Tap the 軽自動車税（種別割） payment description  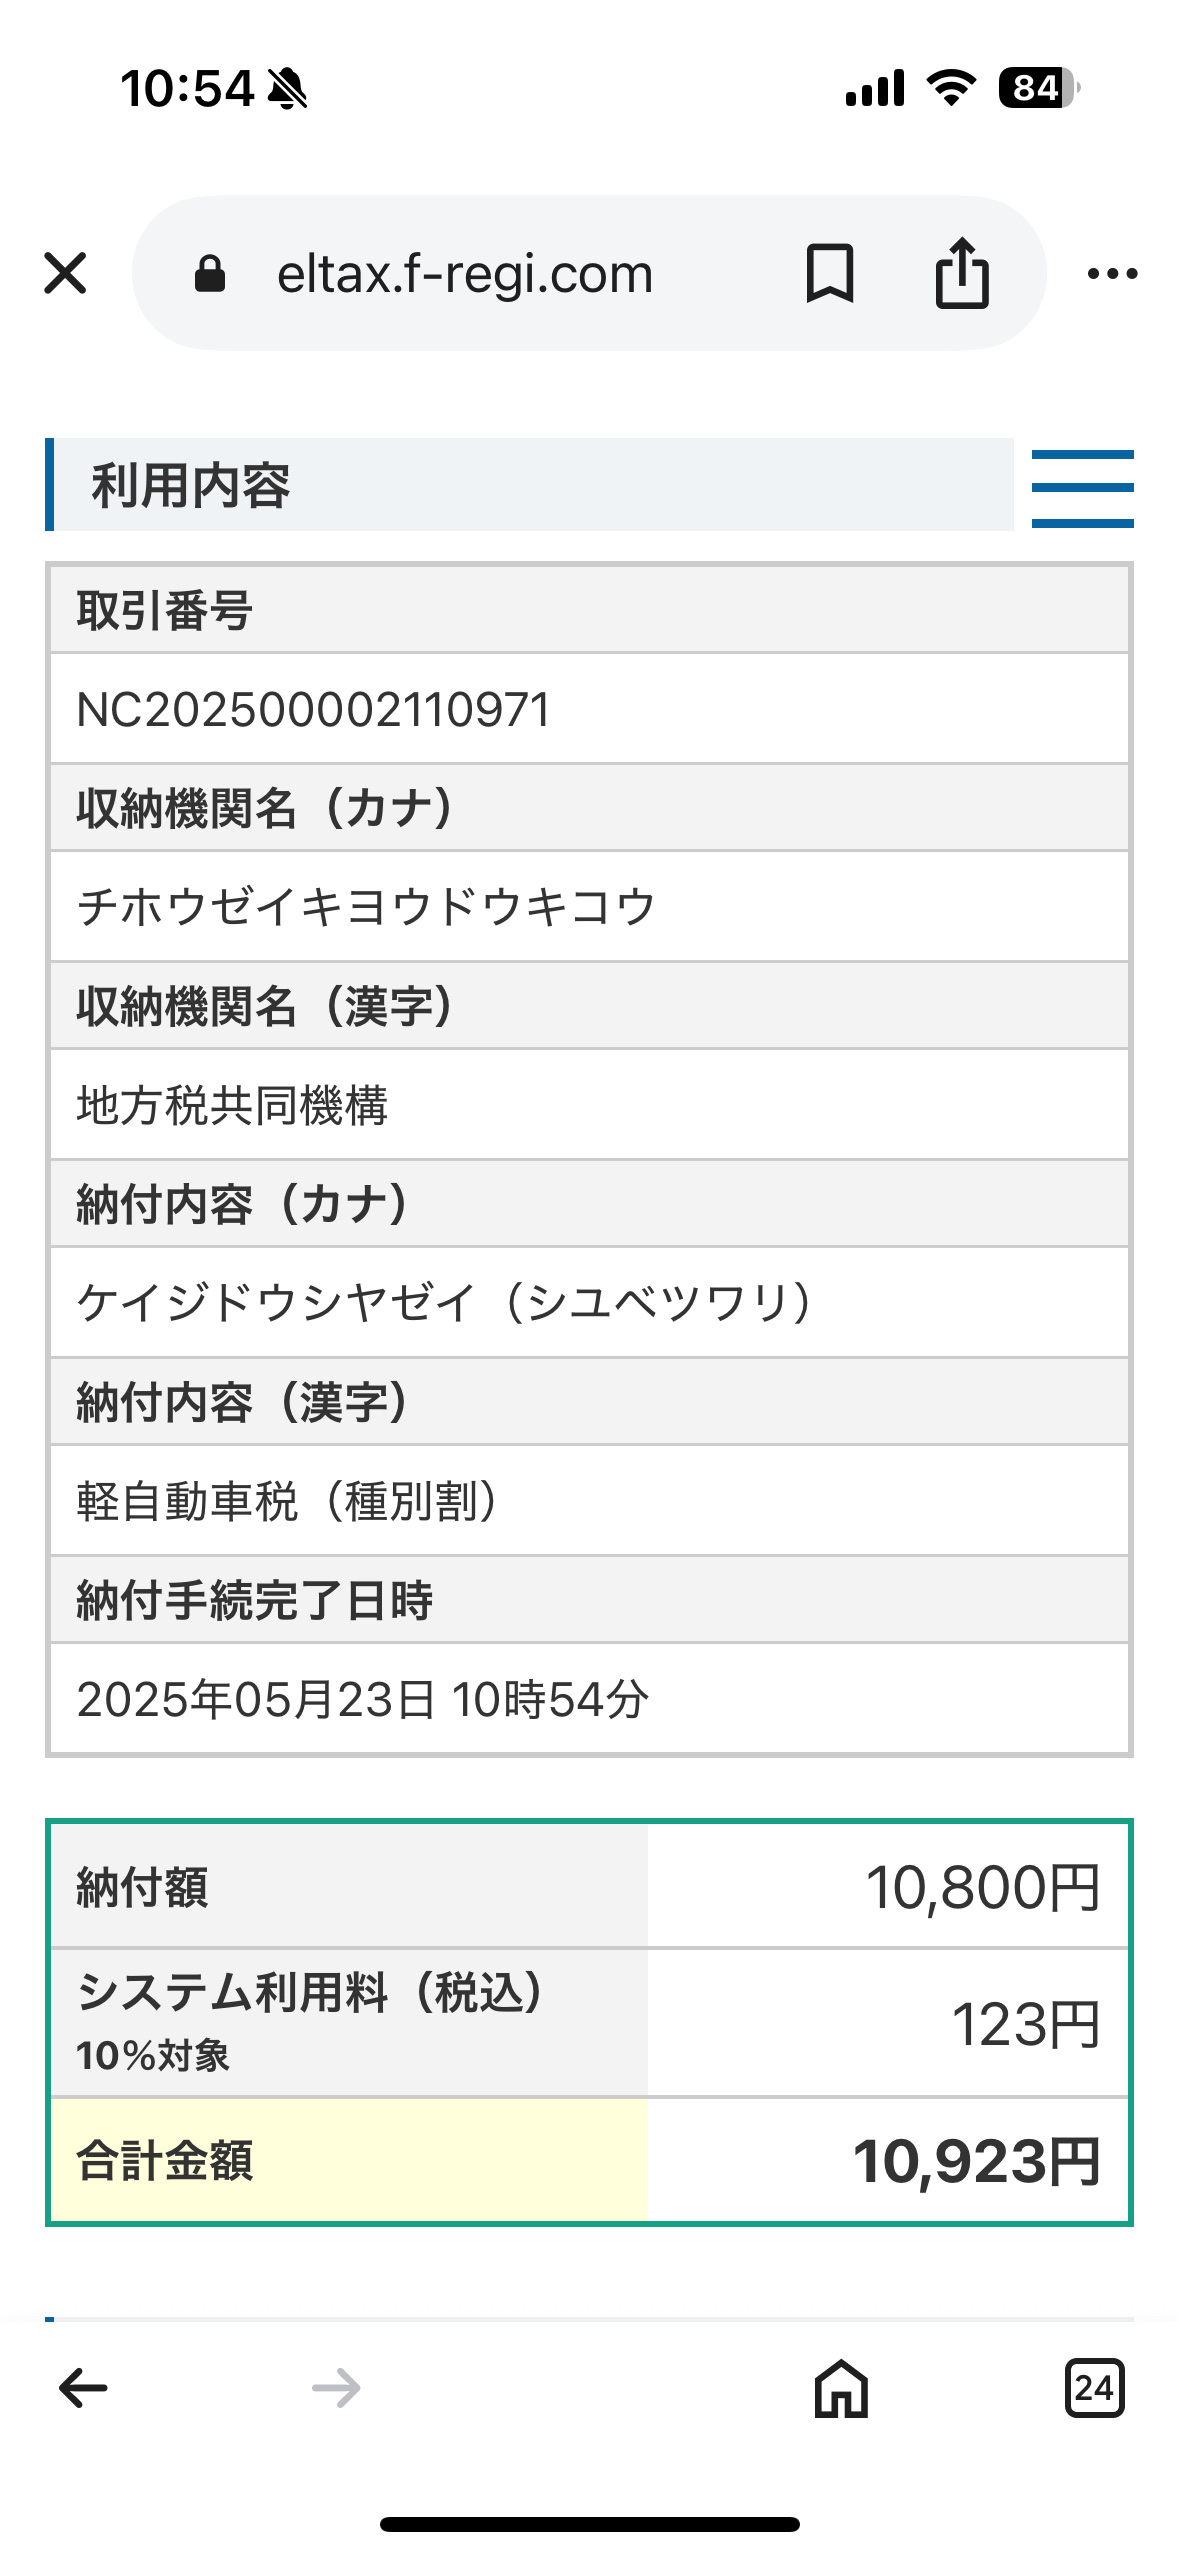[288, 1501]
